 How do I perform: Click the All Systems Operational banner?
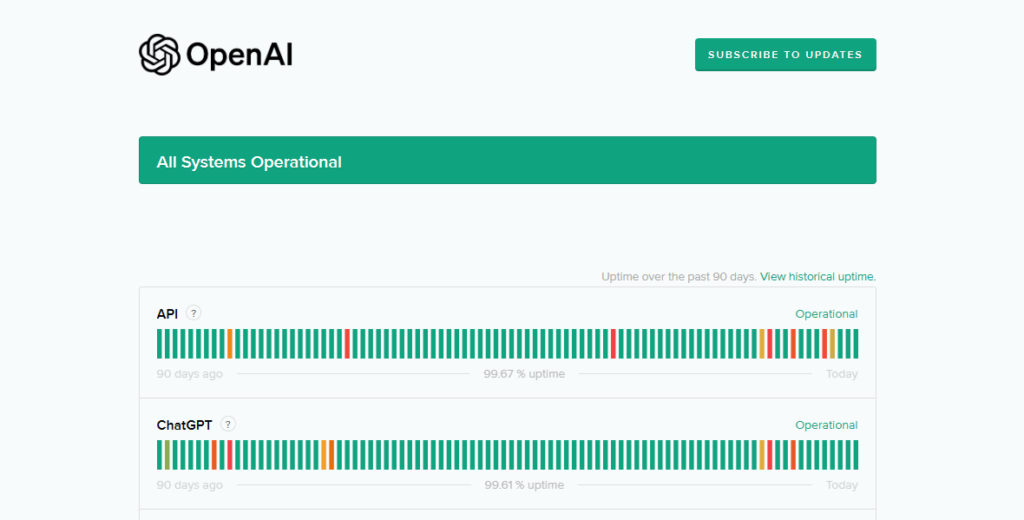click(507, 160)
